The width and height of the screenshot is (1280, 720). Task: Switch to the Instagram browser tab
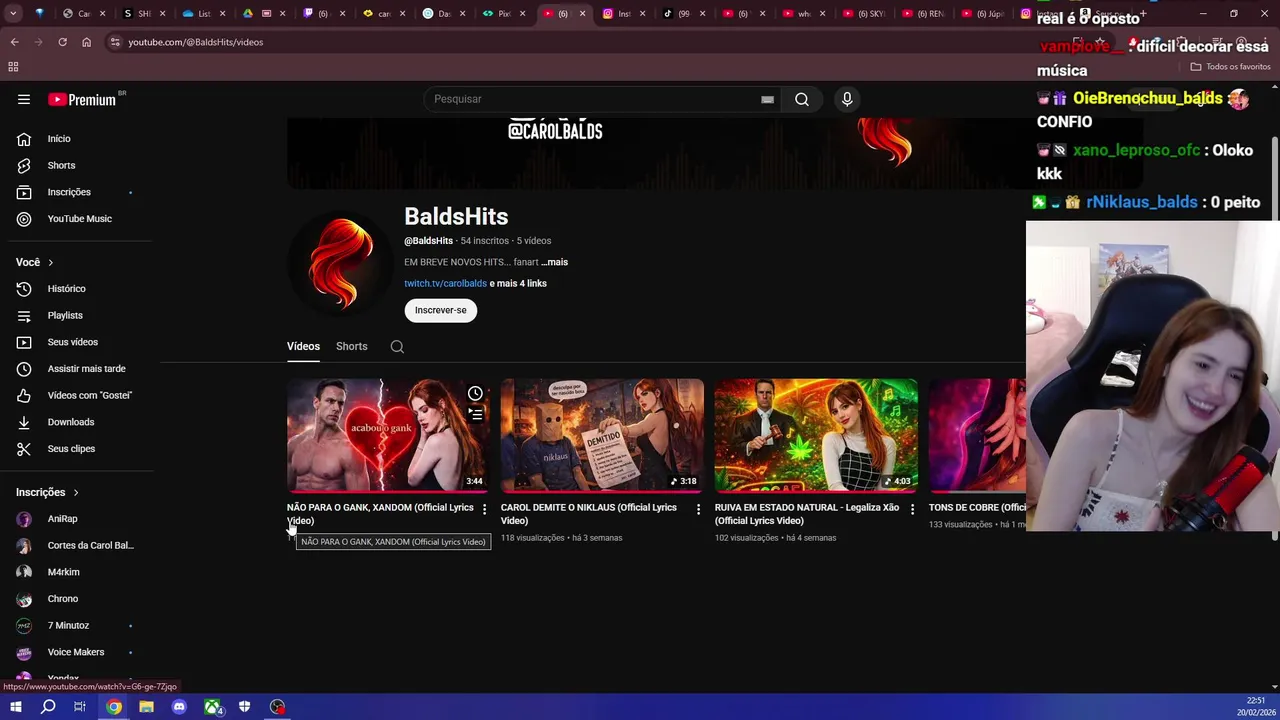623,14
